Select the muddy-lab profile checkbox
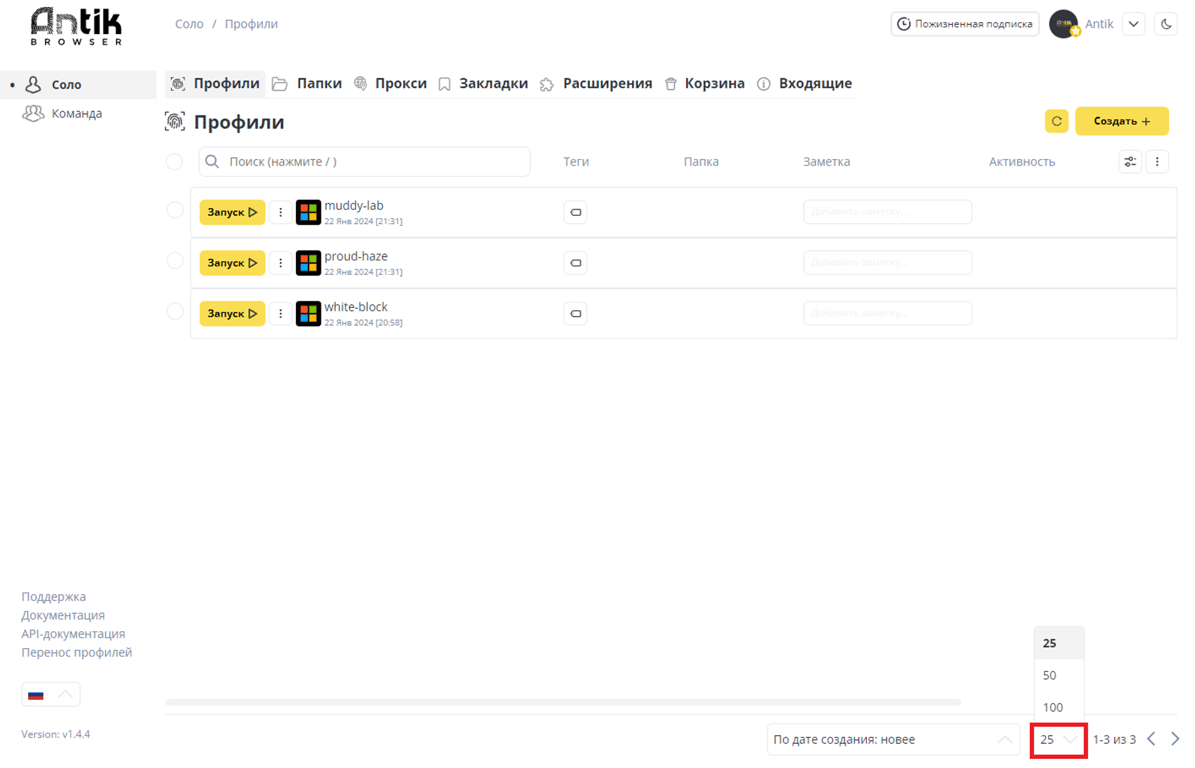The image size is (1195, 768). (x=175, y=210)
